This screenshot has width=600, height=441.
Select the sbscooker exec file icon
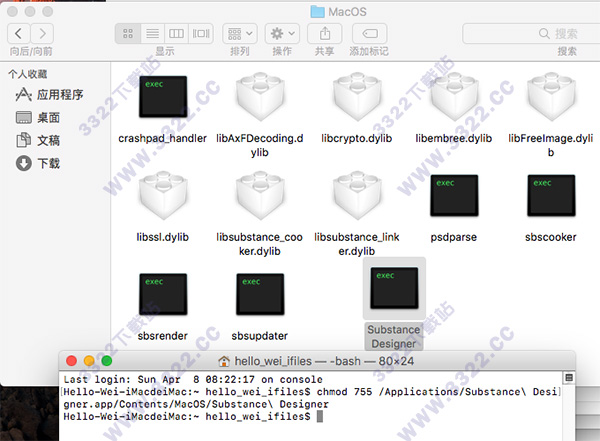click(551, 195)
